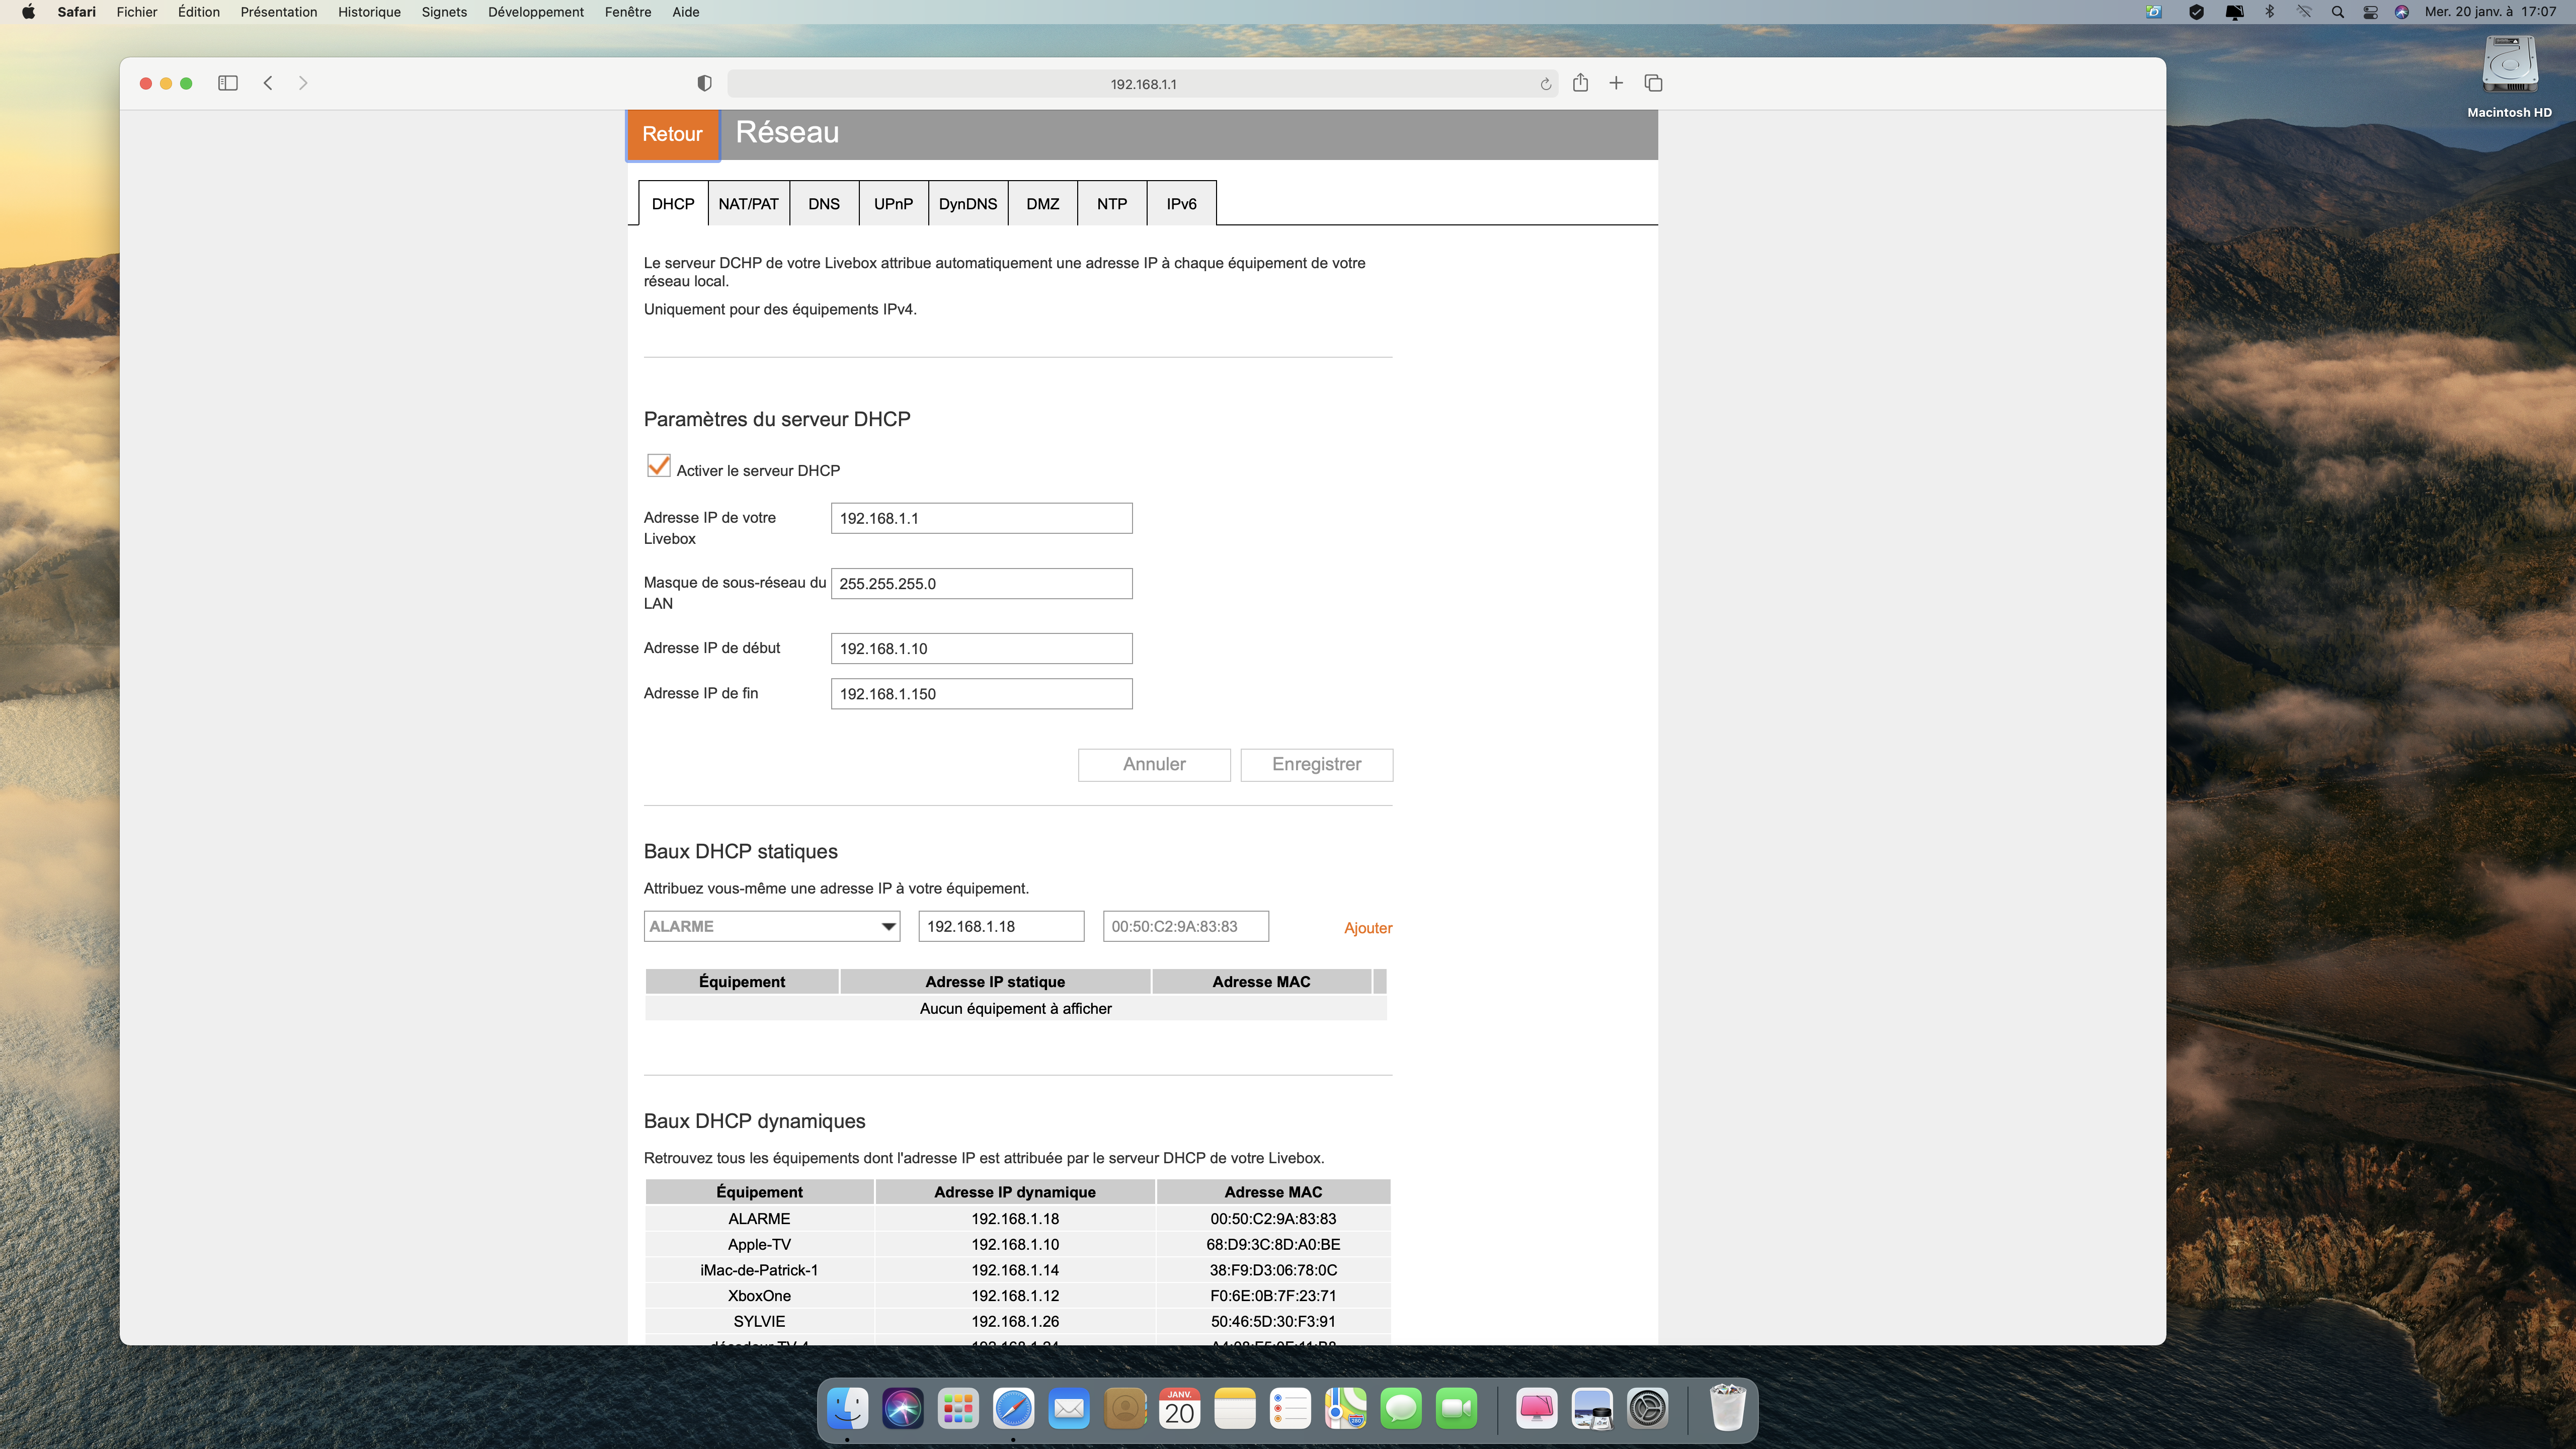
Task: Click the static lease MAC address field
Action: tap(1186, 926)
